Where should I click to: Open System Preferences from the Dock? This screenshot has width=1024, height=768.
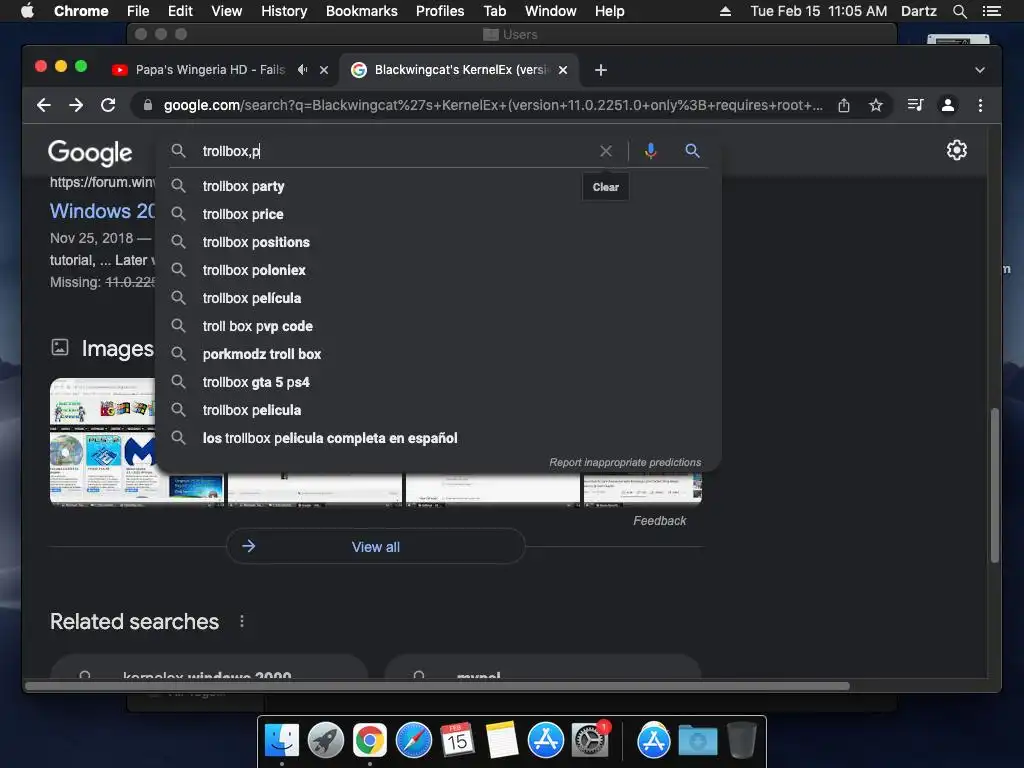[x=590, y=741]
